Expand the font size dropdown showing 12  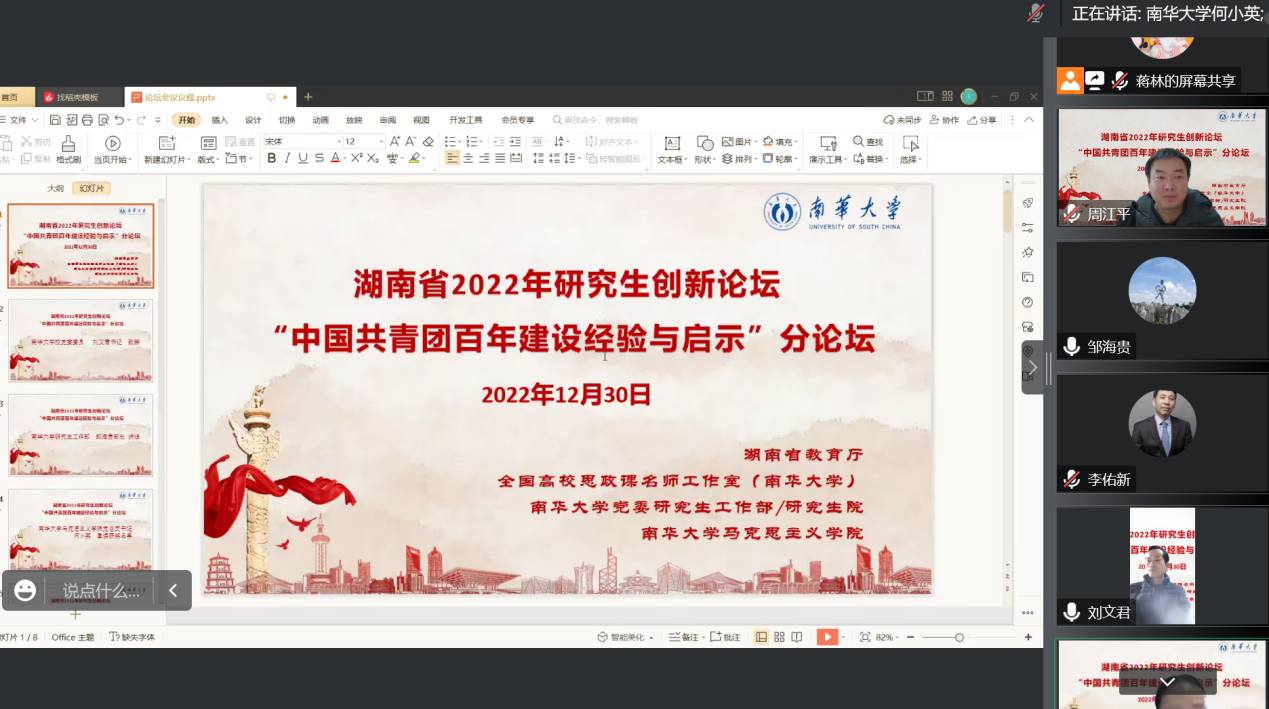380,142
